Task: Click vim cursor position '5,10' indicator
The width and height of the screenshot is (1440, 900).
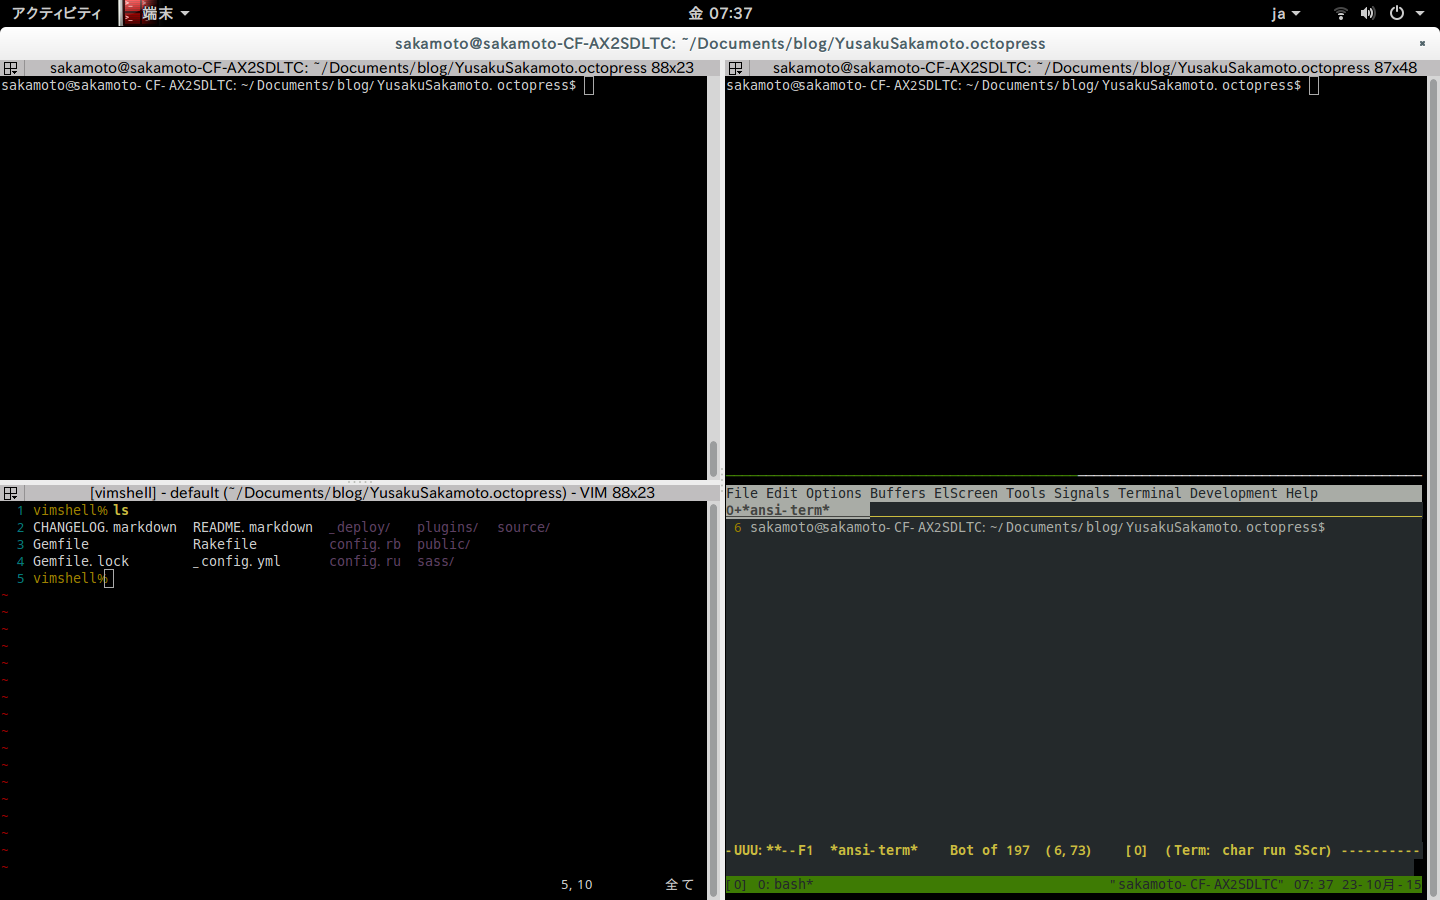Action: coord(577,884)
